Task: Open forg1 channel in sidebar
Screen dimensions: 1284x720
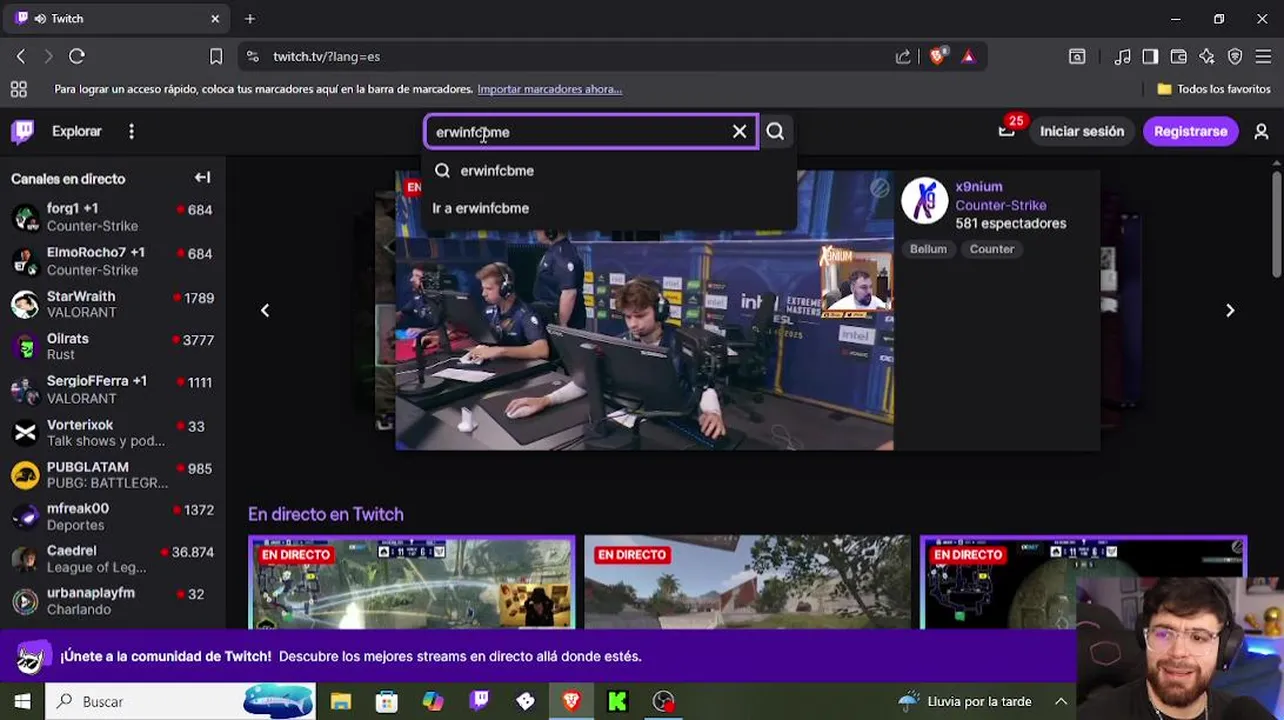Action: (112, 217)
